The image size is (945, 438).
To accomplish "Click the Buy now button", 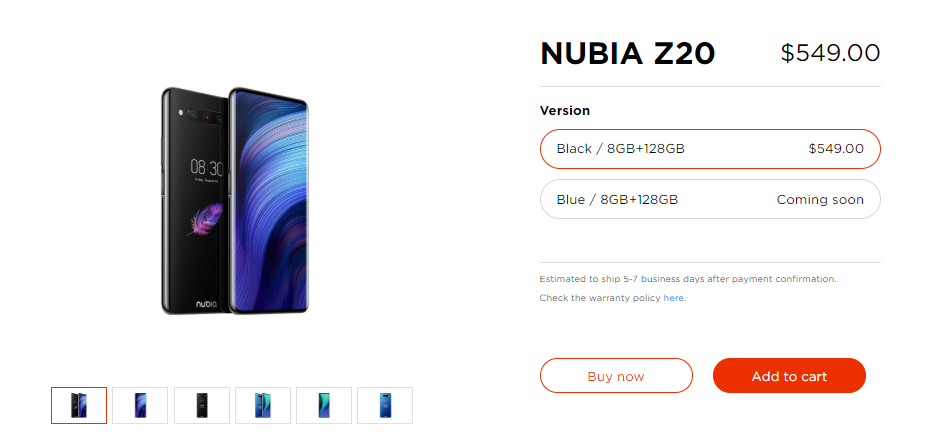I will pos(616,376).
